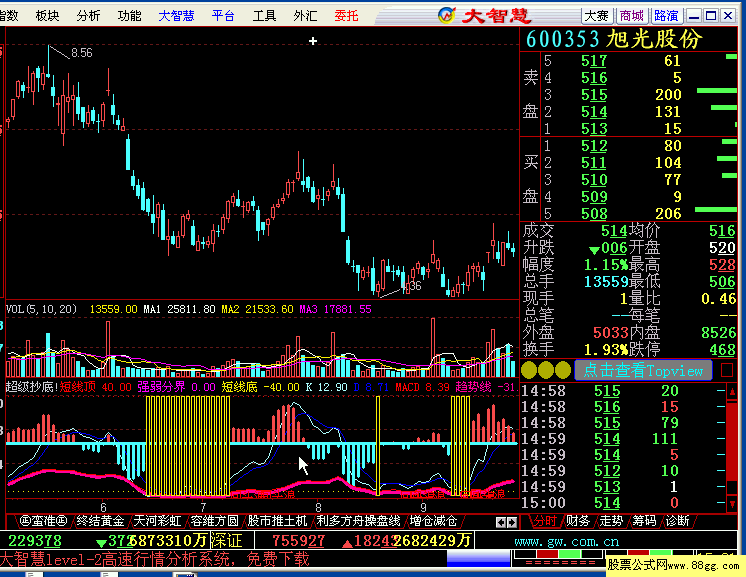Select the 增仓减仓 indicator tab
746x577 pixels.
coord(433,521)
